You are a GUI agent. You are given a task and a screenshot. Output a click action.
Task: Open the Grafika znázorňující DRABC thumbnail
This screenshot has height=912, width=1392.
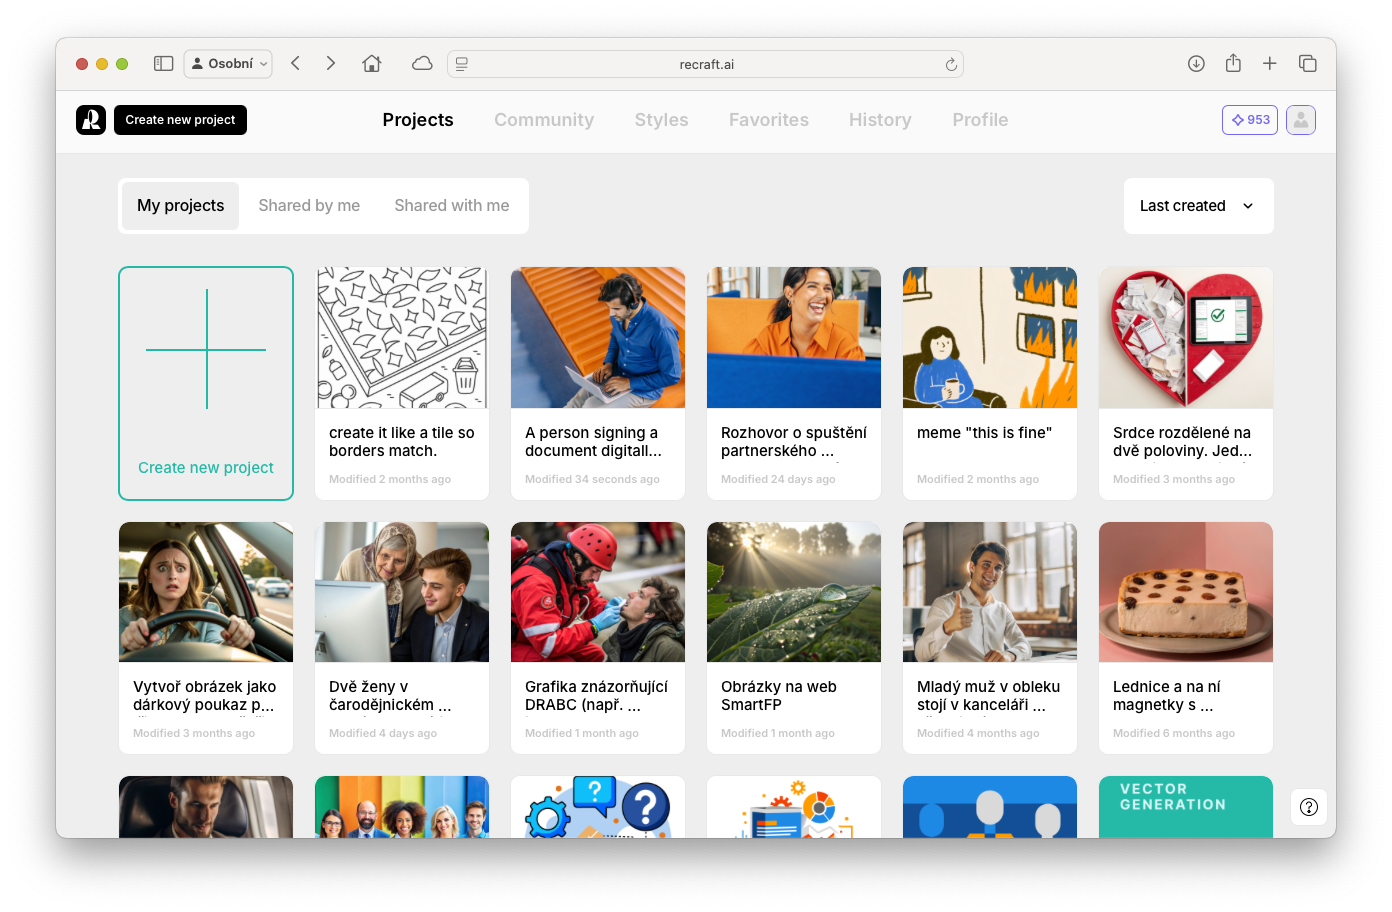[598, 592]
